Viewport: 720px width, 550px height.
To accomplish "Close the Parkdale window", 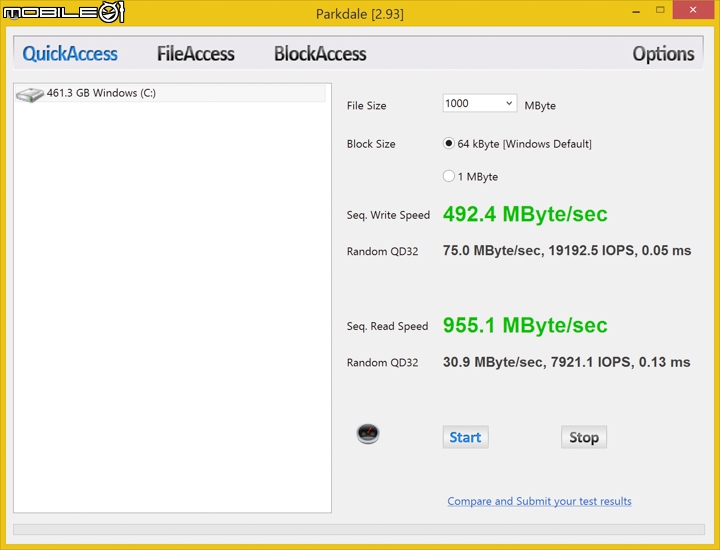I will [693, 10].
